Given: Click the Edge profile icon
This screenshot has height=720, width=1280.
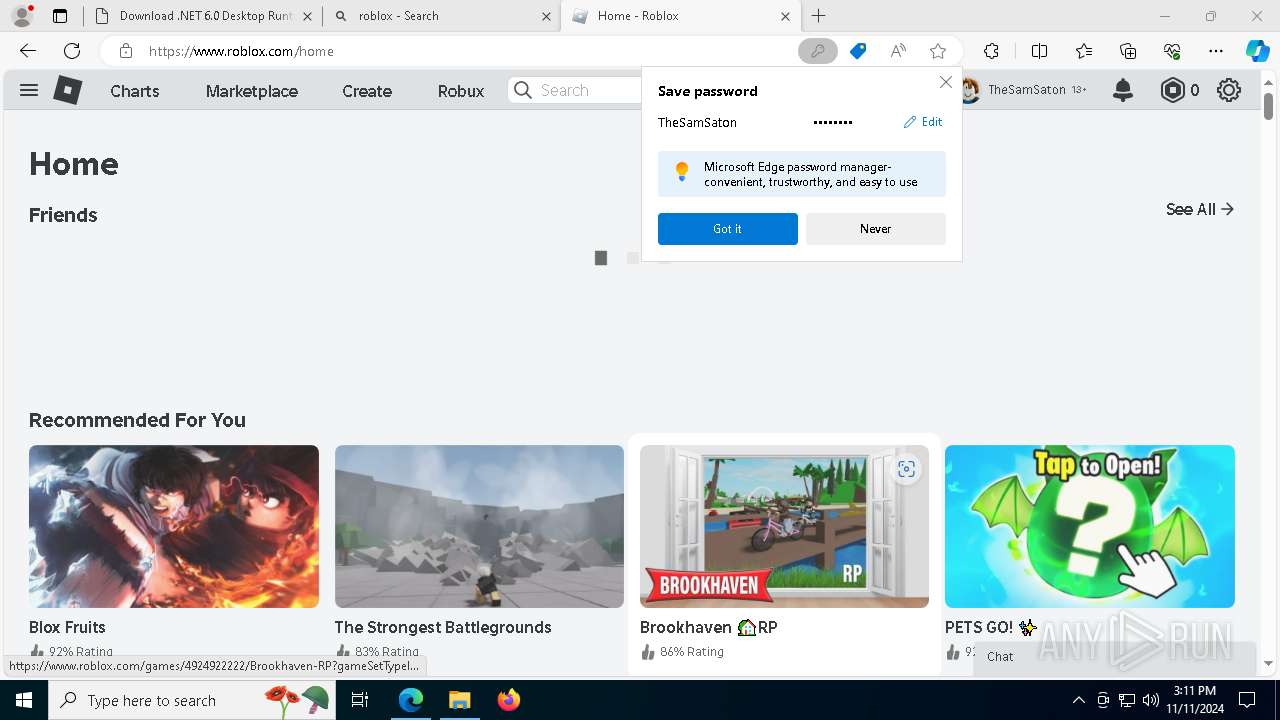Looking at the screenshot, I should [x=23, y=16].
